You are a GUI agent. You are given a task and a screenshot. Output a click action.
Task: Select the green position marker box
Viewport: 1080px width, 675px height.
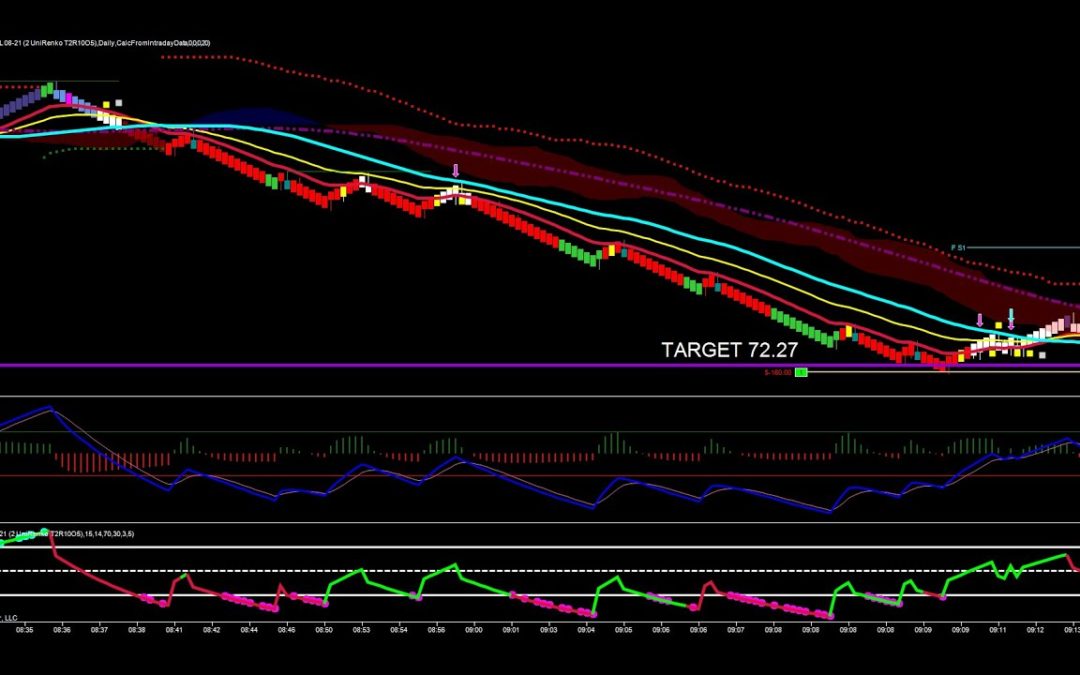(x=801, y=372)
